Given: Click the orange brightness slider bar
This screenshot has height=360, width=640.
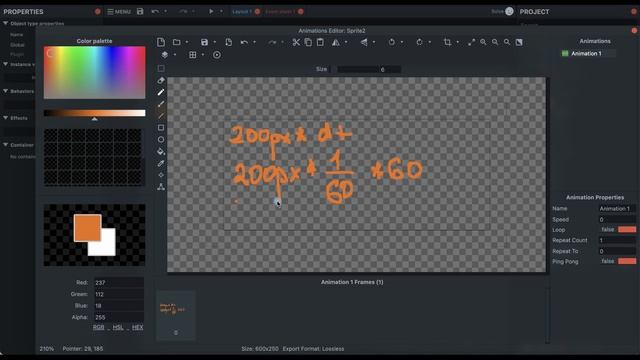Looking at the screenshot, I should (x=94, y=113).
